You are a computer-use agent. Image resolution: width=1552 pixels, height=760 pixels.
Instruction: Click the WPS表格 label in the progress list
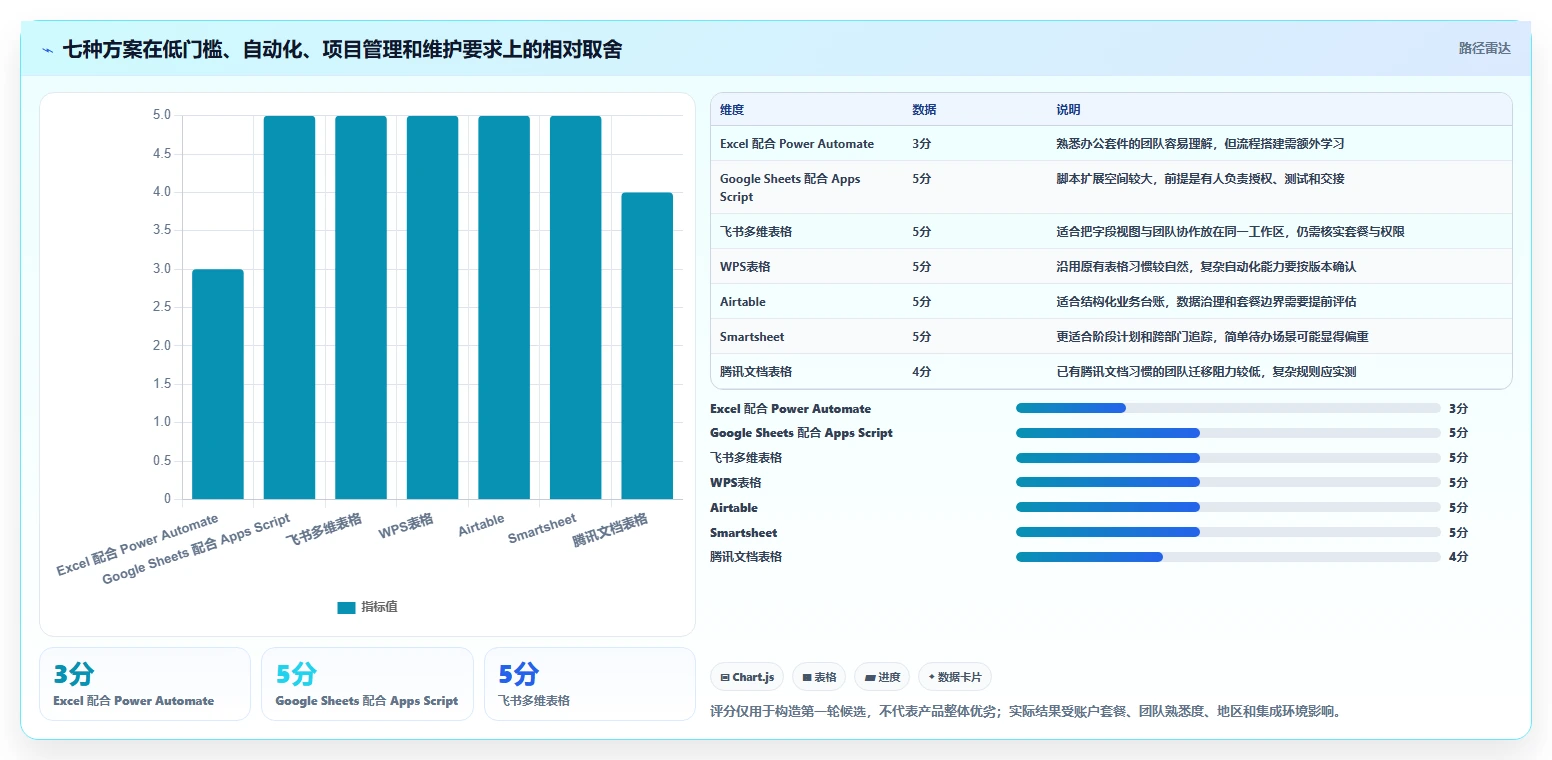pyautogui.click(x=736, y=483)
